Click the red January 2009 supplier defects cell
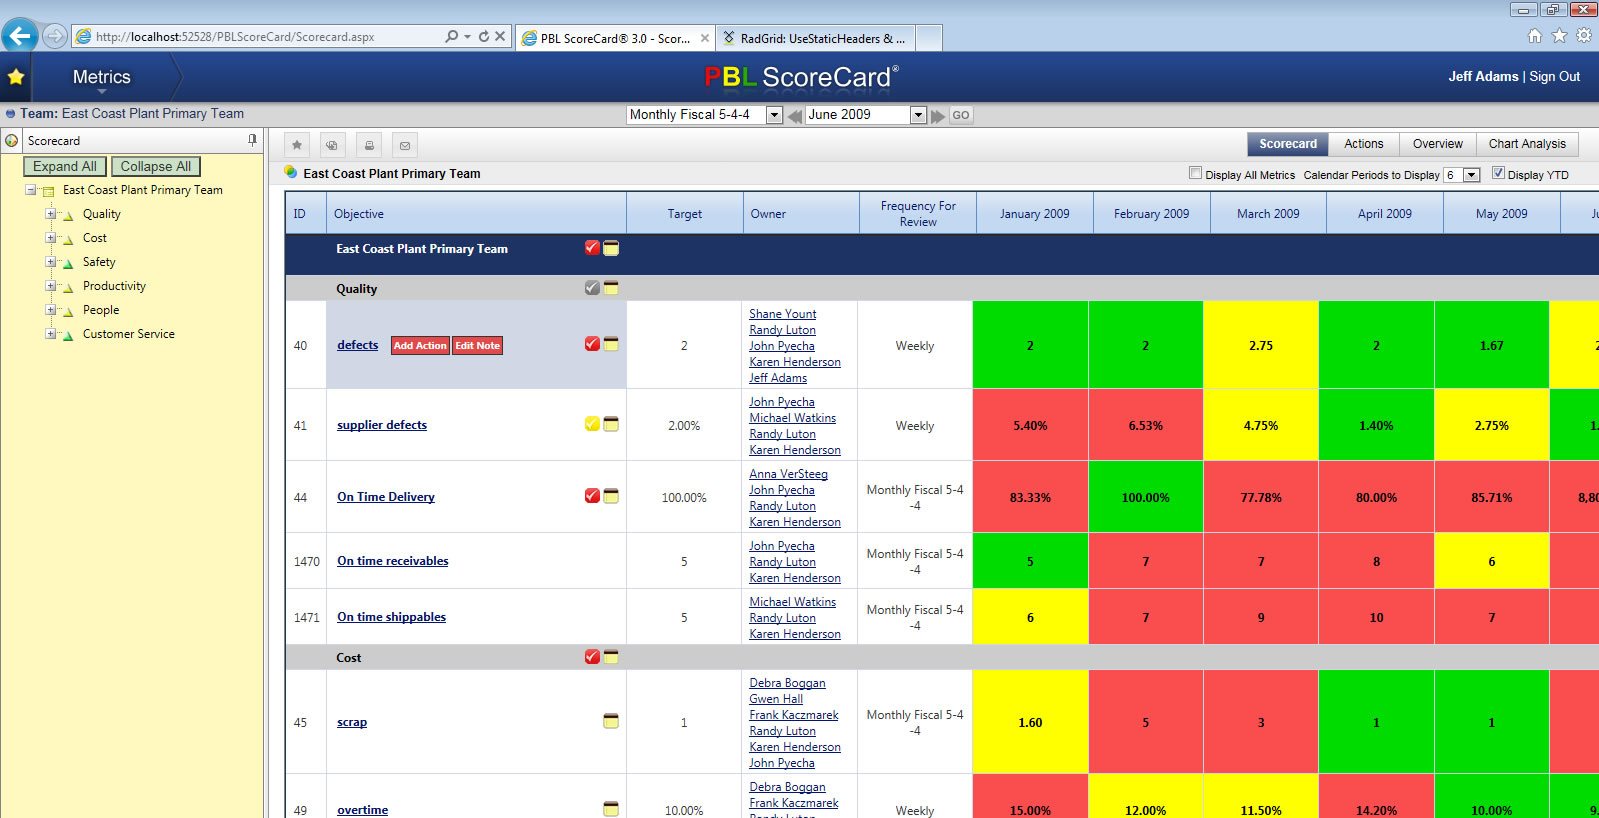The height and width of the screenshot is (818, 1599). (x=1030, y=425)
